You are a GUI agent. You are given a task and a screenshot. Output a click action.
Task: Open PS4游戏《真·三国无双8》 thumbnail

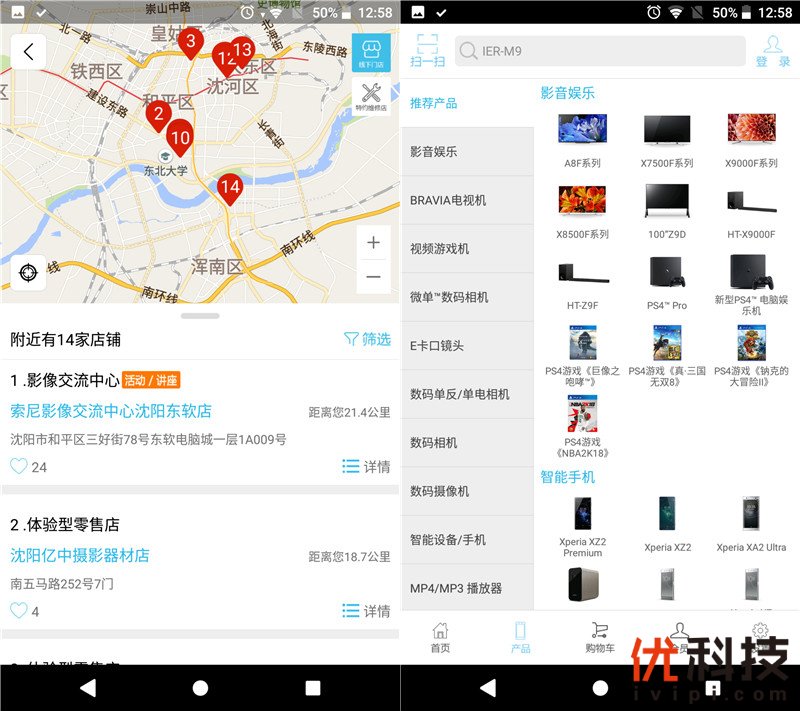click(667, 343)
